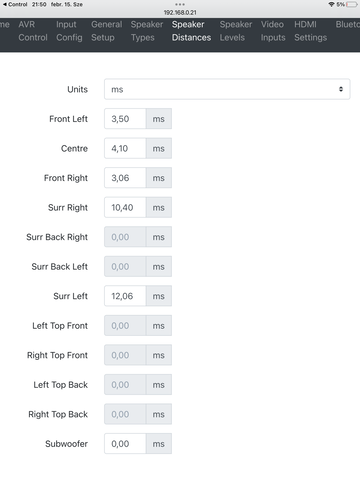Click the Surr Right distance field
360x480 pixels.
(x=125, y=207)
